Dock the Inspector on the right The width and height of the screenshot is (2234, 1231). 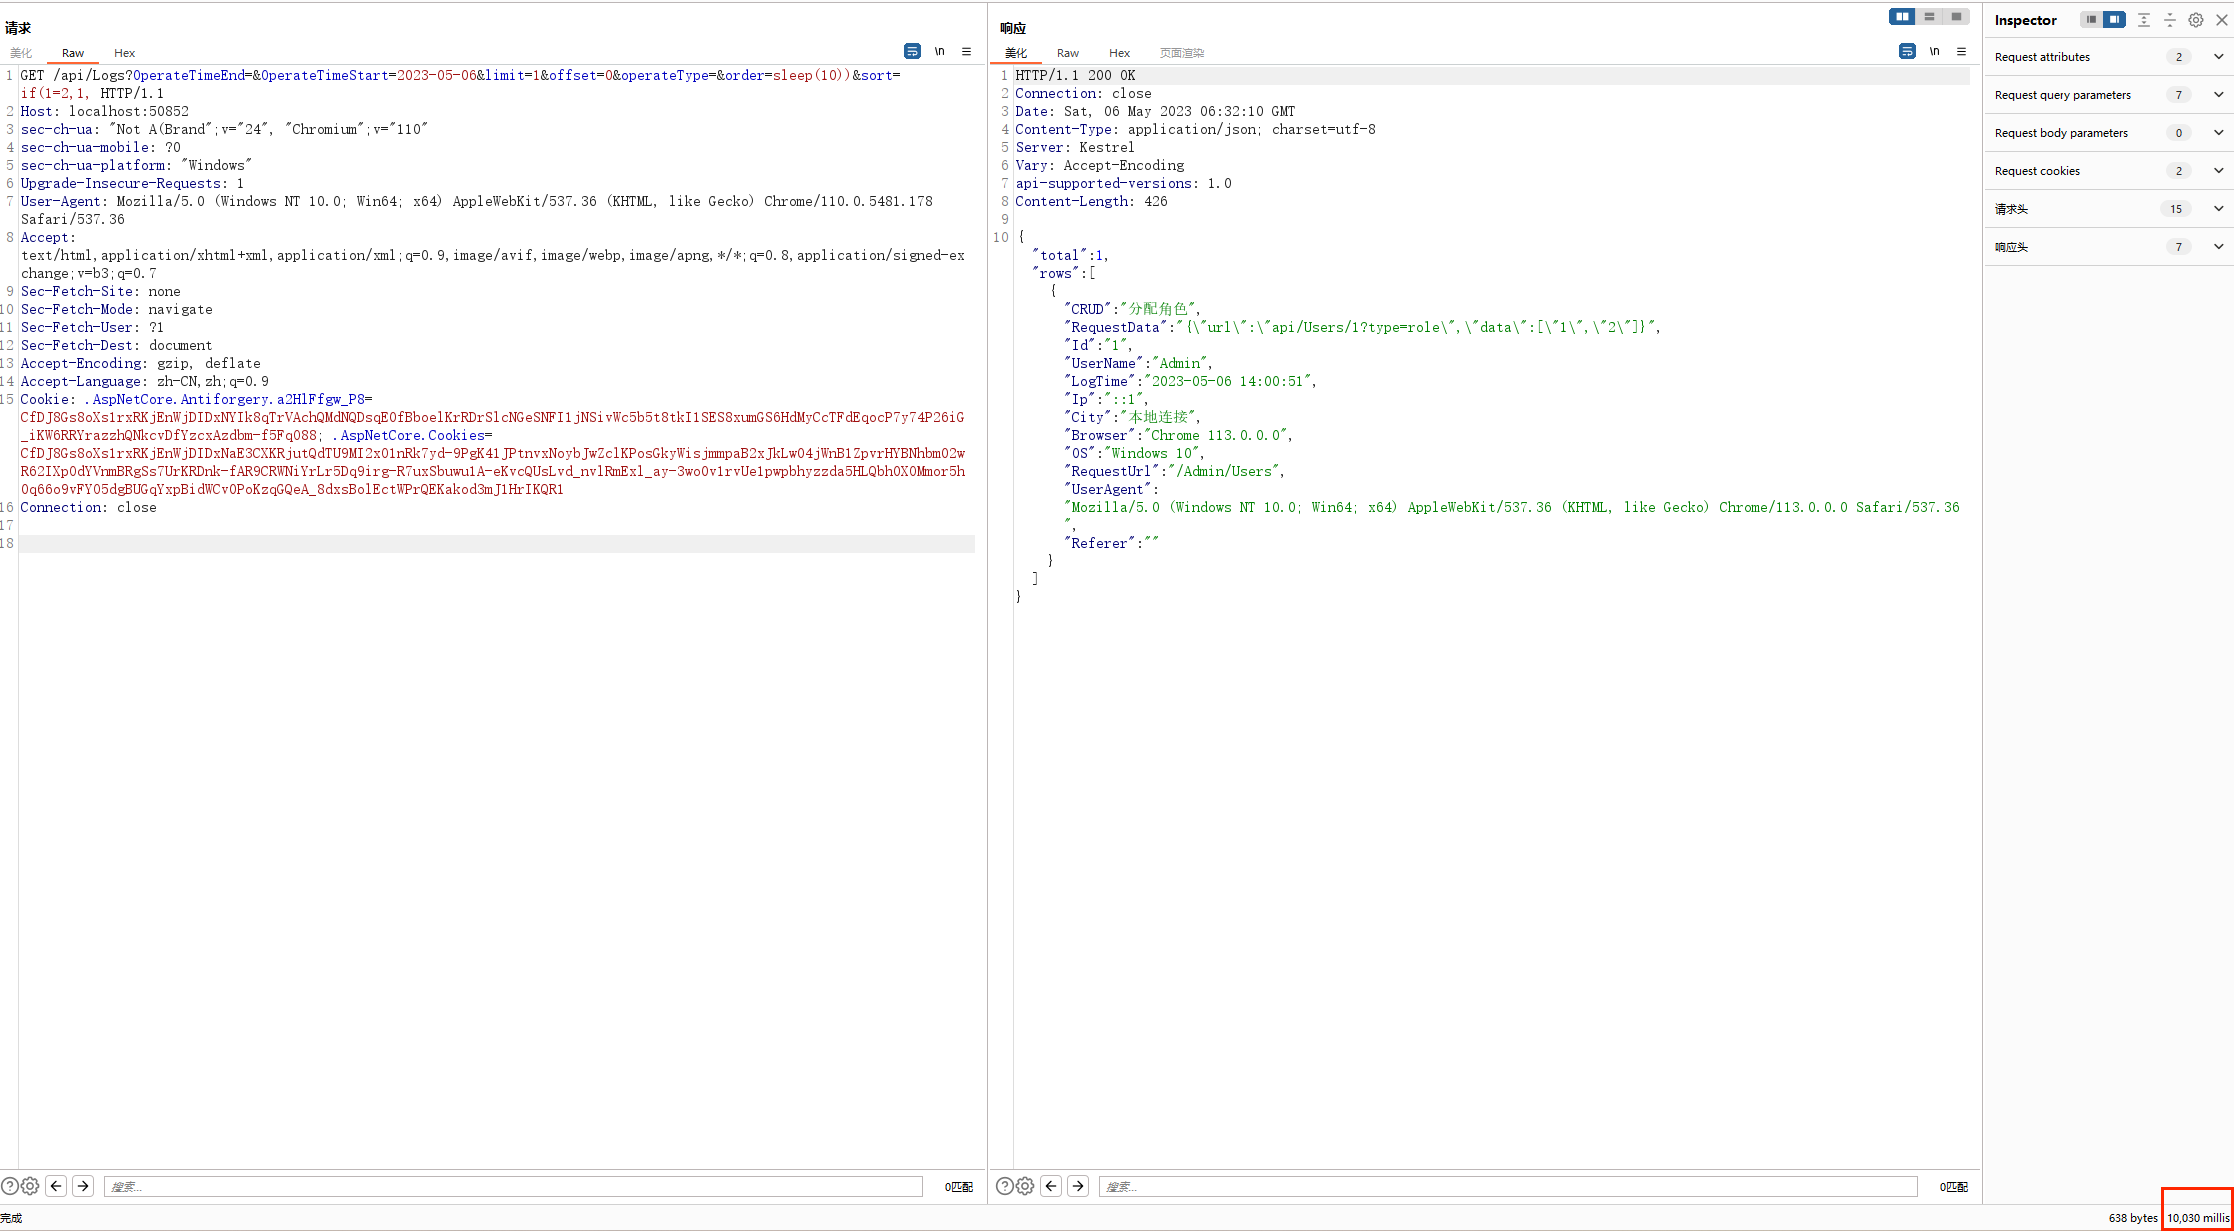pyautogui.click(x=2114, y=19)
